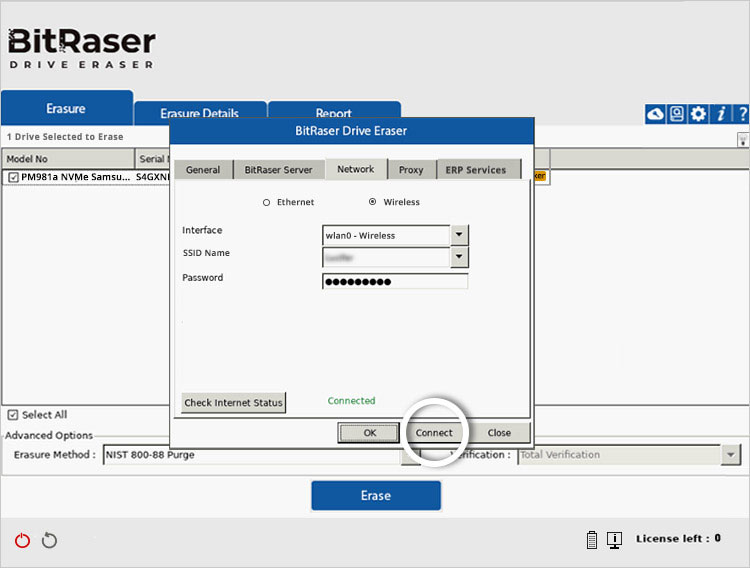This screenshot has height=568, width=750.
Task: Switch to the Proxy tab
Action: tap(411, 170)
